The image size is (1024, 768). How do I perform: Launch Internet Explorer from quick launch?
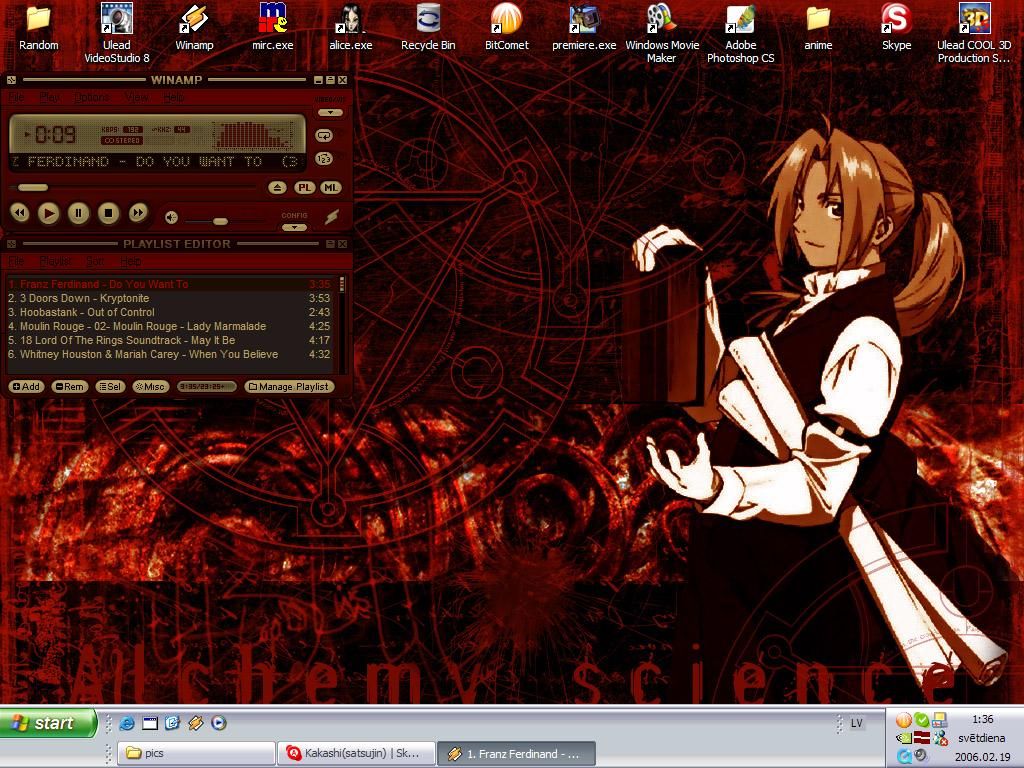click(127, 723)
